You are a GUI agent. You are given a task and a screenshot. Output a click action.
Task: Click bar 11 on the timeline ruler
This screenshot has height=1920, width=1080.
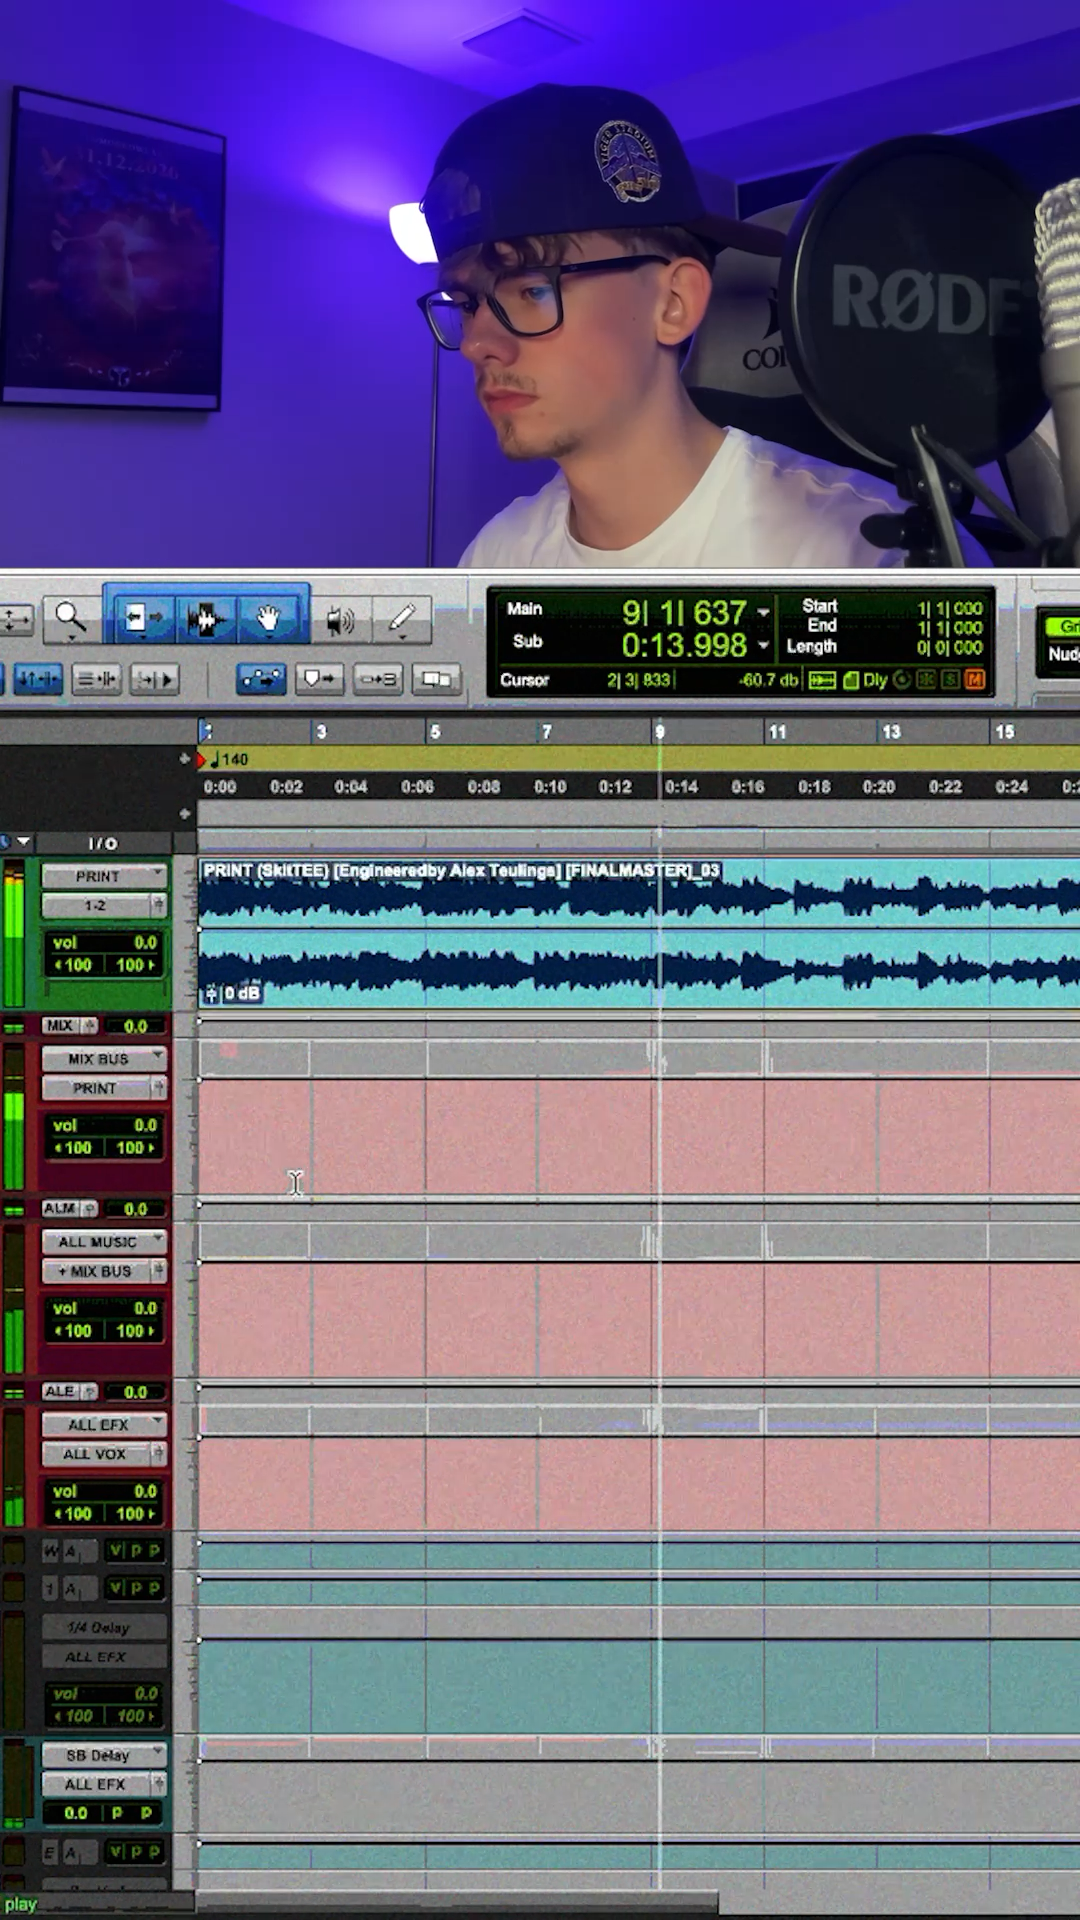point(776,732)
